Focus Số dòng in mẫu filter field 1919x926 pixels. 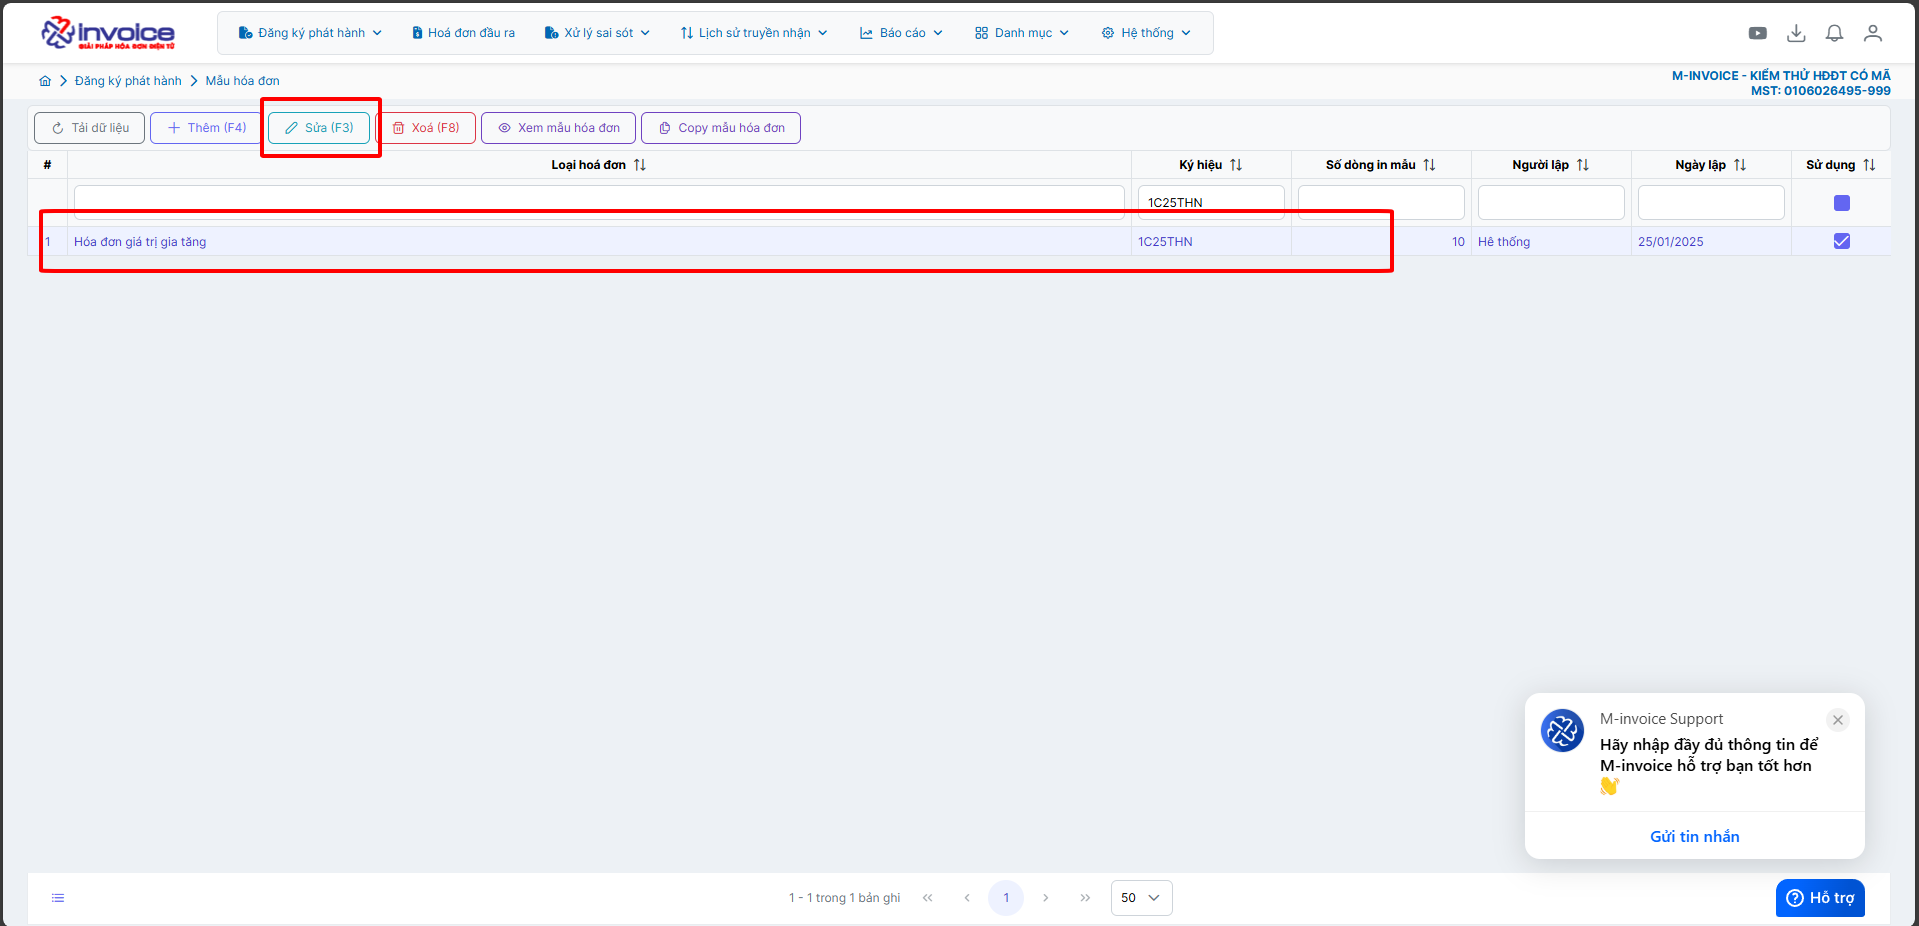click(x=1381, y=202)
